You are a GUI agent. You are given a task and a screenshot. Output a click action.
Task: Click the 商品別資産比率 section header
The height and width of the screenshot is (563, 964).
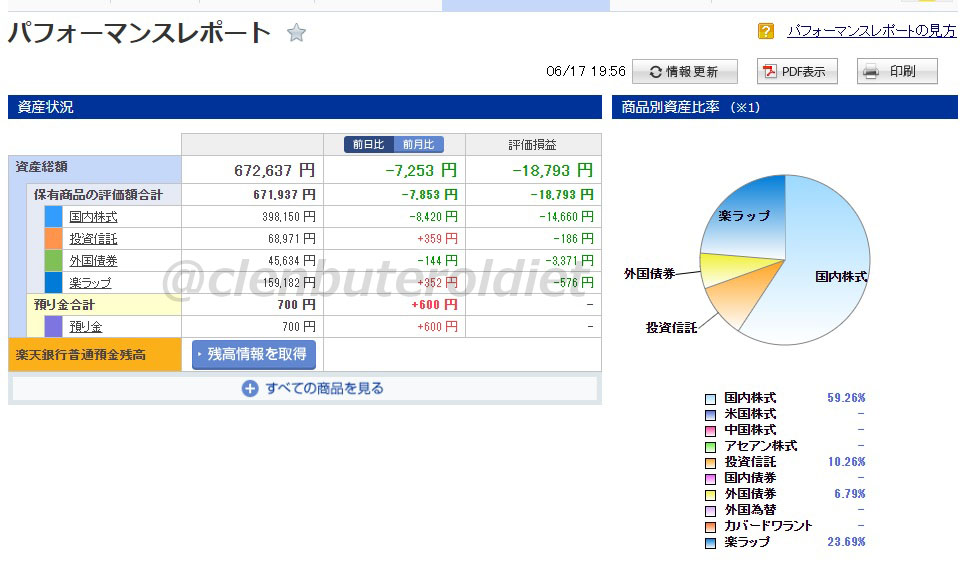(x=784, y=107)
